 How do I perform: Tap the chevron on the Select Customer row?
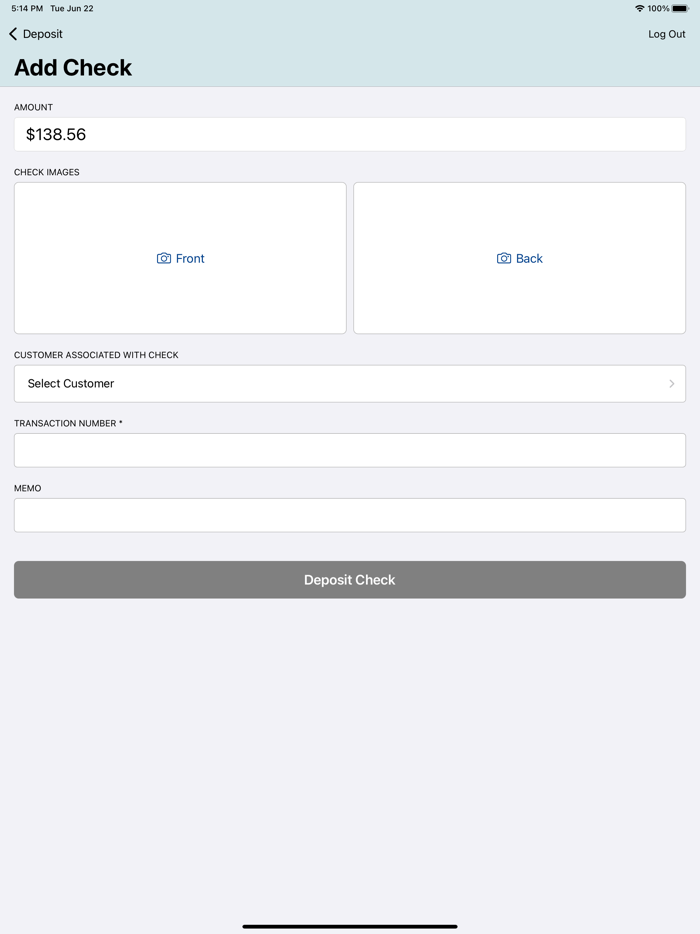tap(672, 384)
